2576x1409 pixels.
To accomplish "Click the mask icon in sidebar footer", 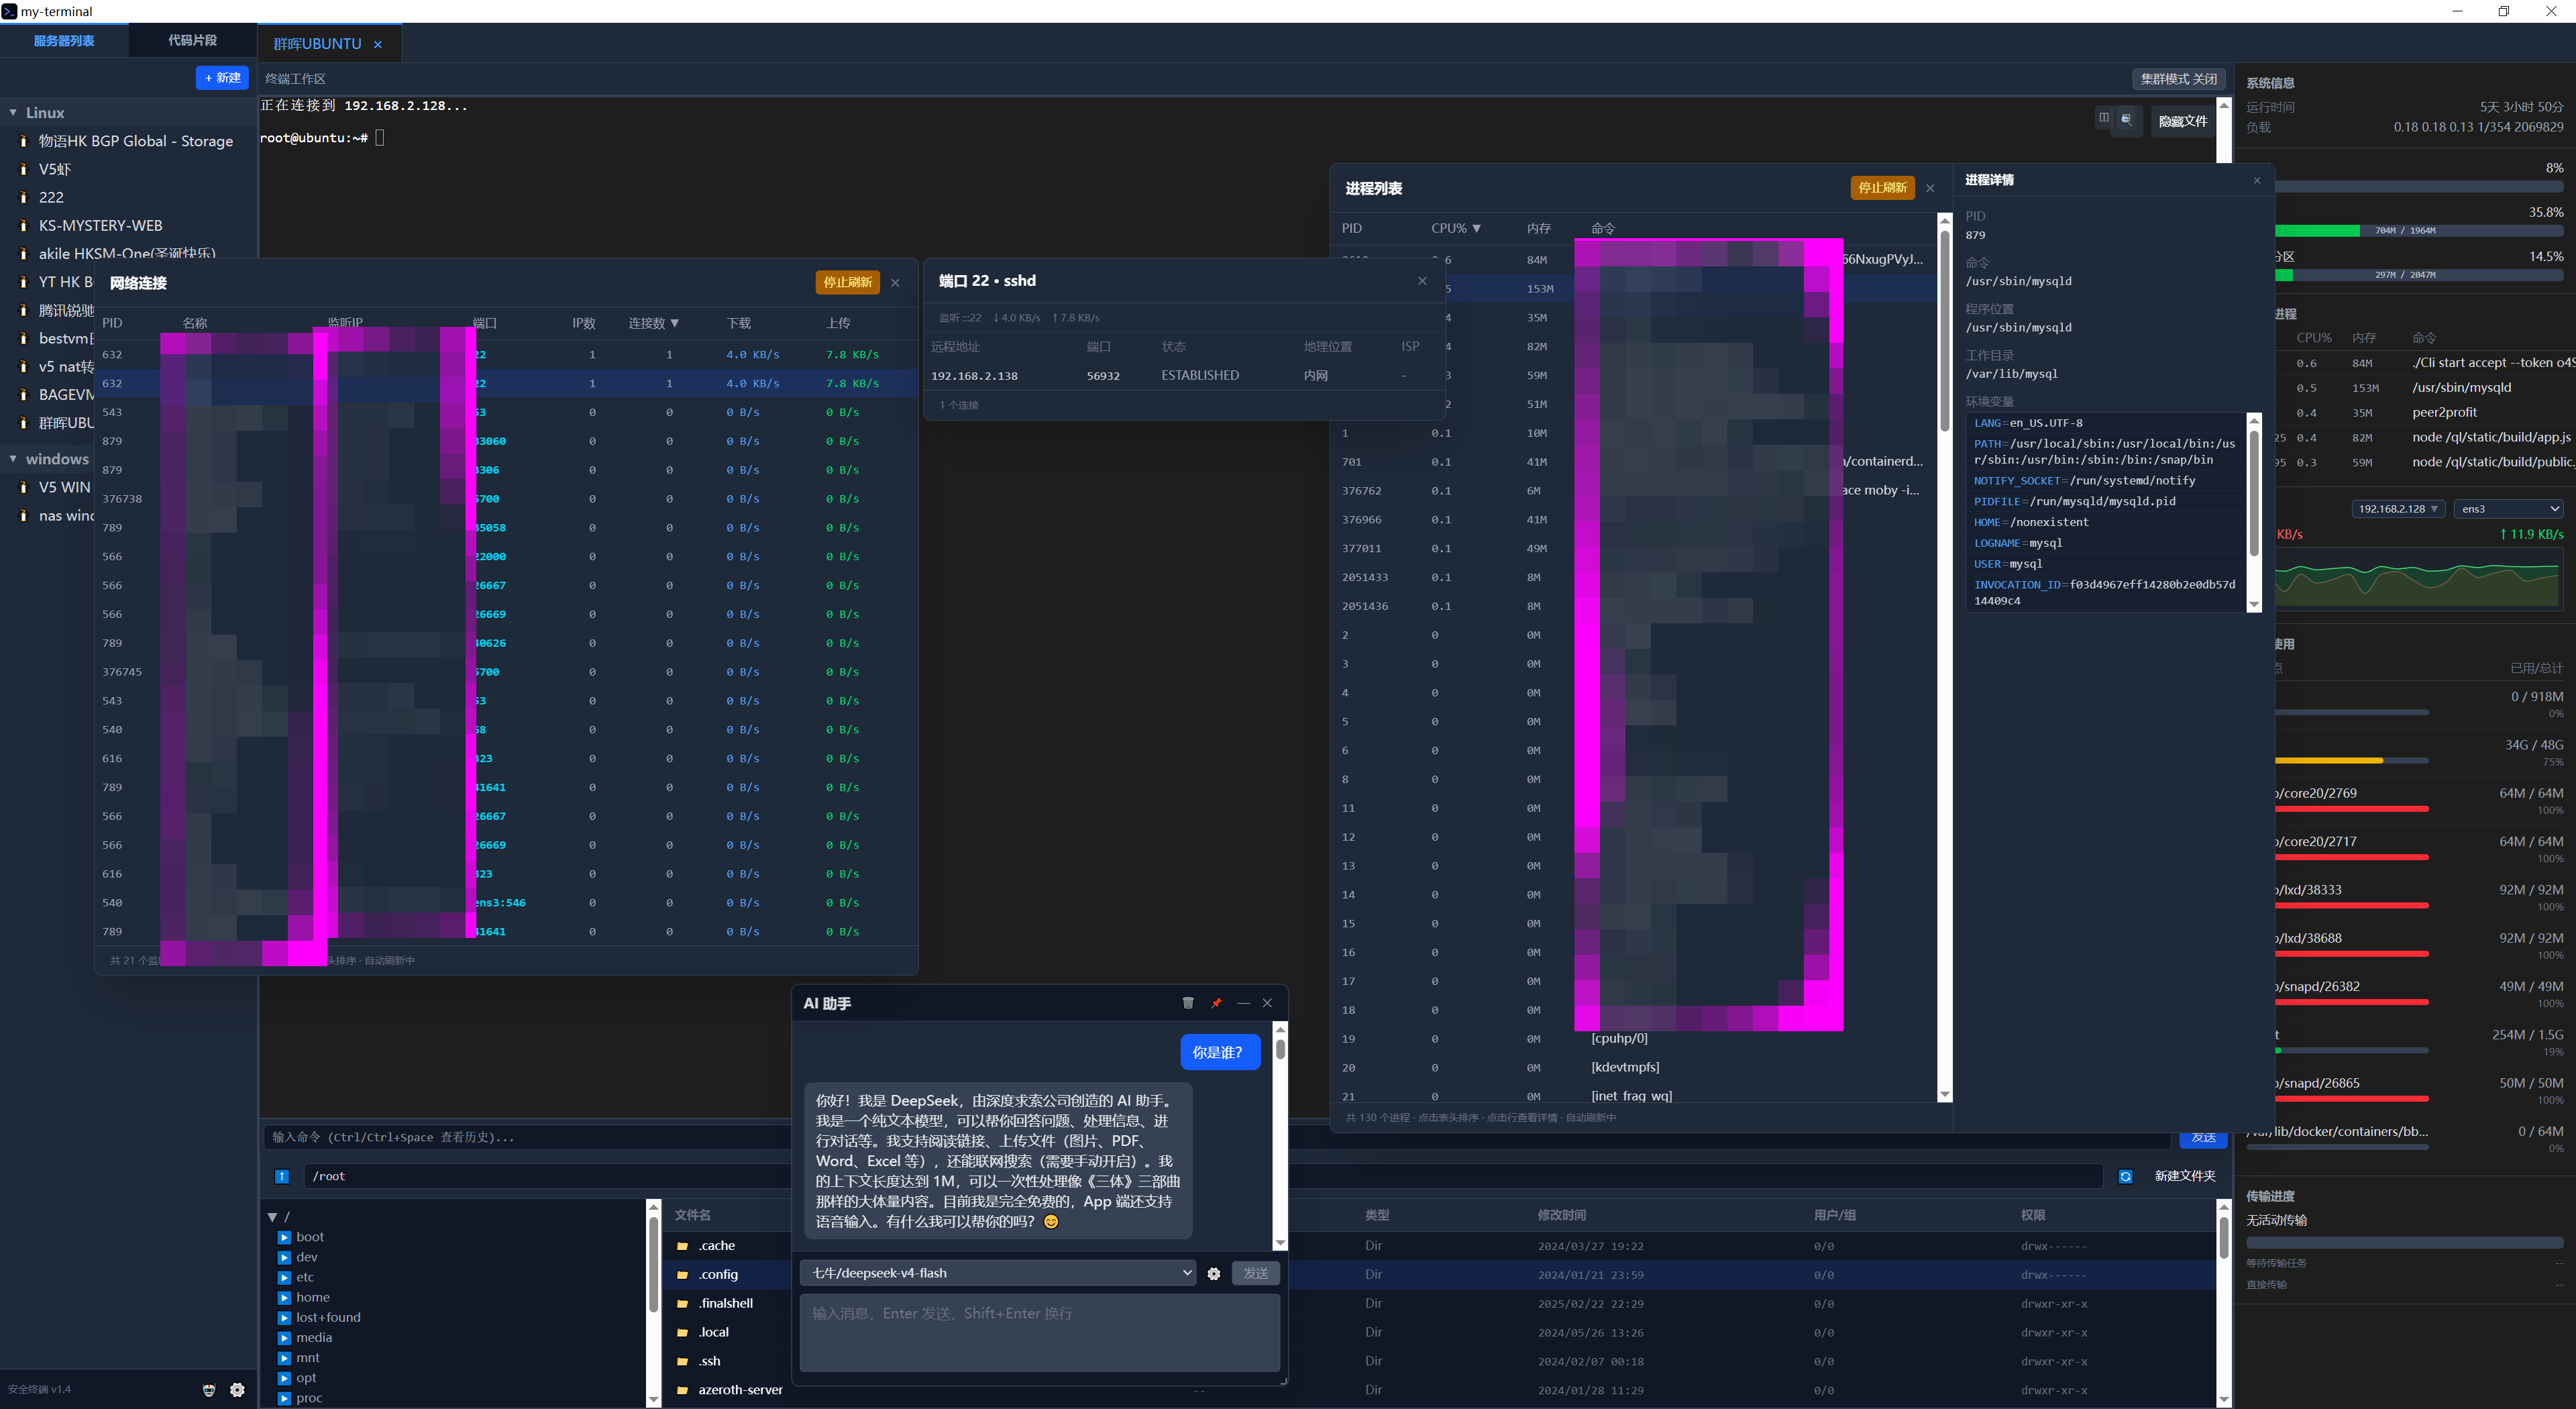I will point(209,1390).
